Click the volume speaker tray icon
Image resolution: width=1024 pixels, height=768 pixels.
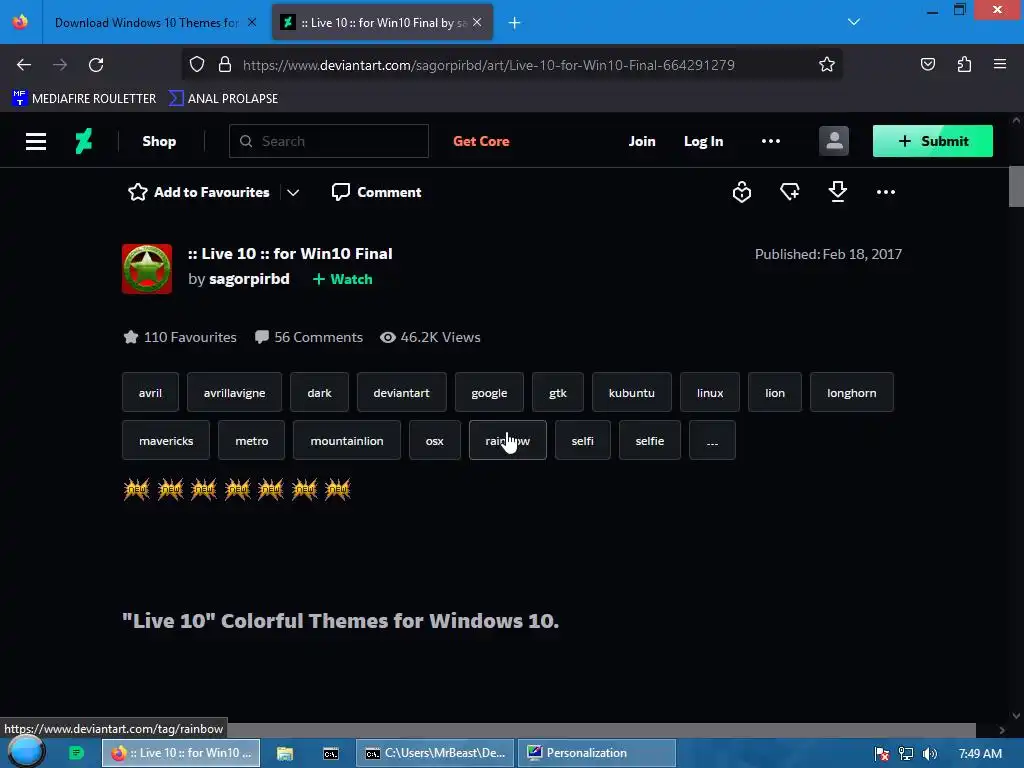(929, 754)
